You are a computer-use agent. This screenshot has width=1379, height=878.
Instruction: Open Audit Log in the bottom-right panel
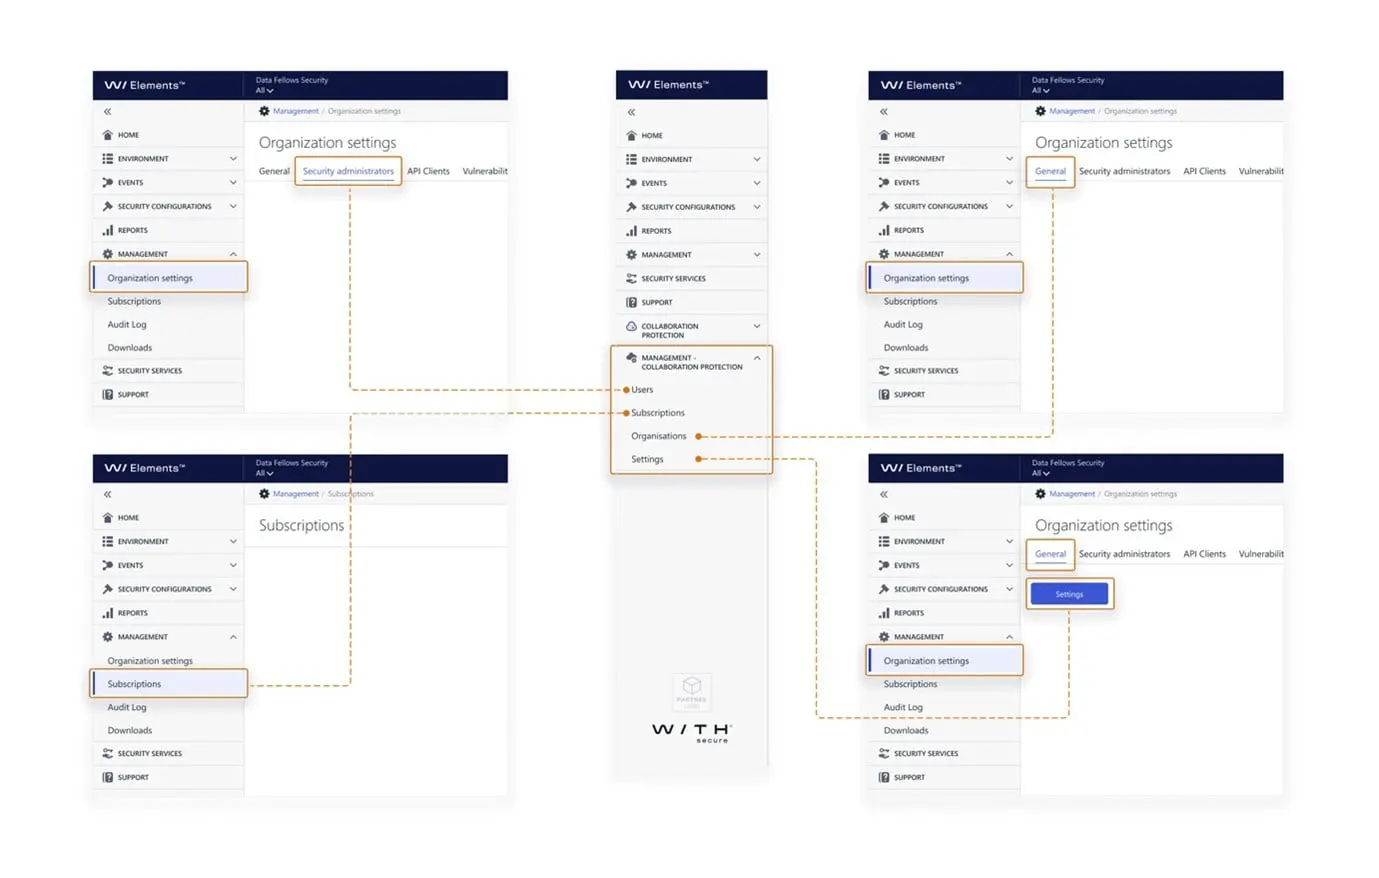tap(903, 708)
